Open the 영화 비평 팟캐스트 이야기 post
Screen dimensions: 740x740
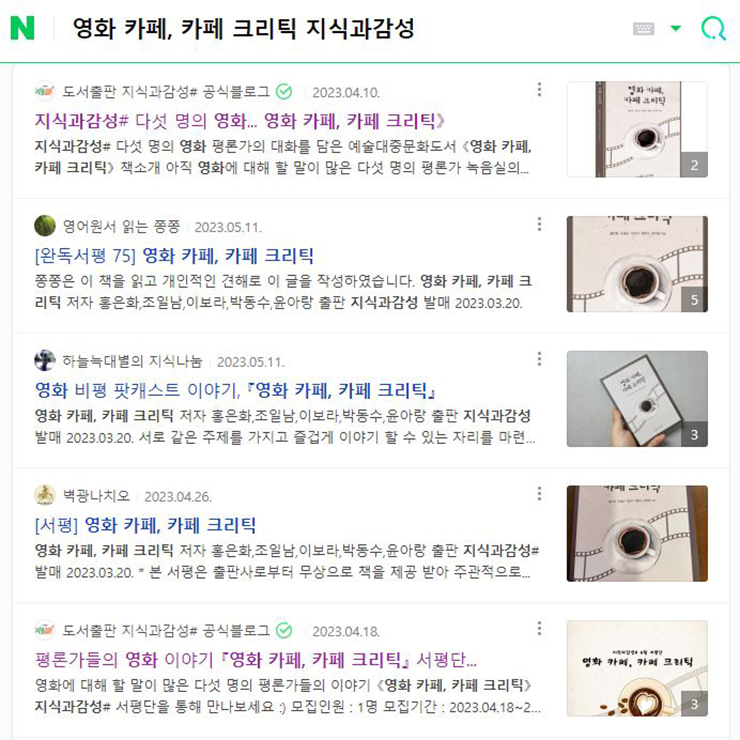click(235, 390)
